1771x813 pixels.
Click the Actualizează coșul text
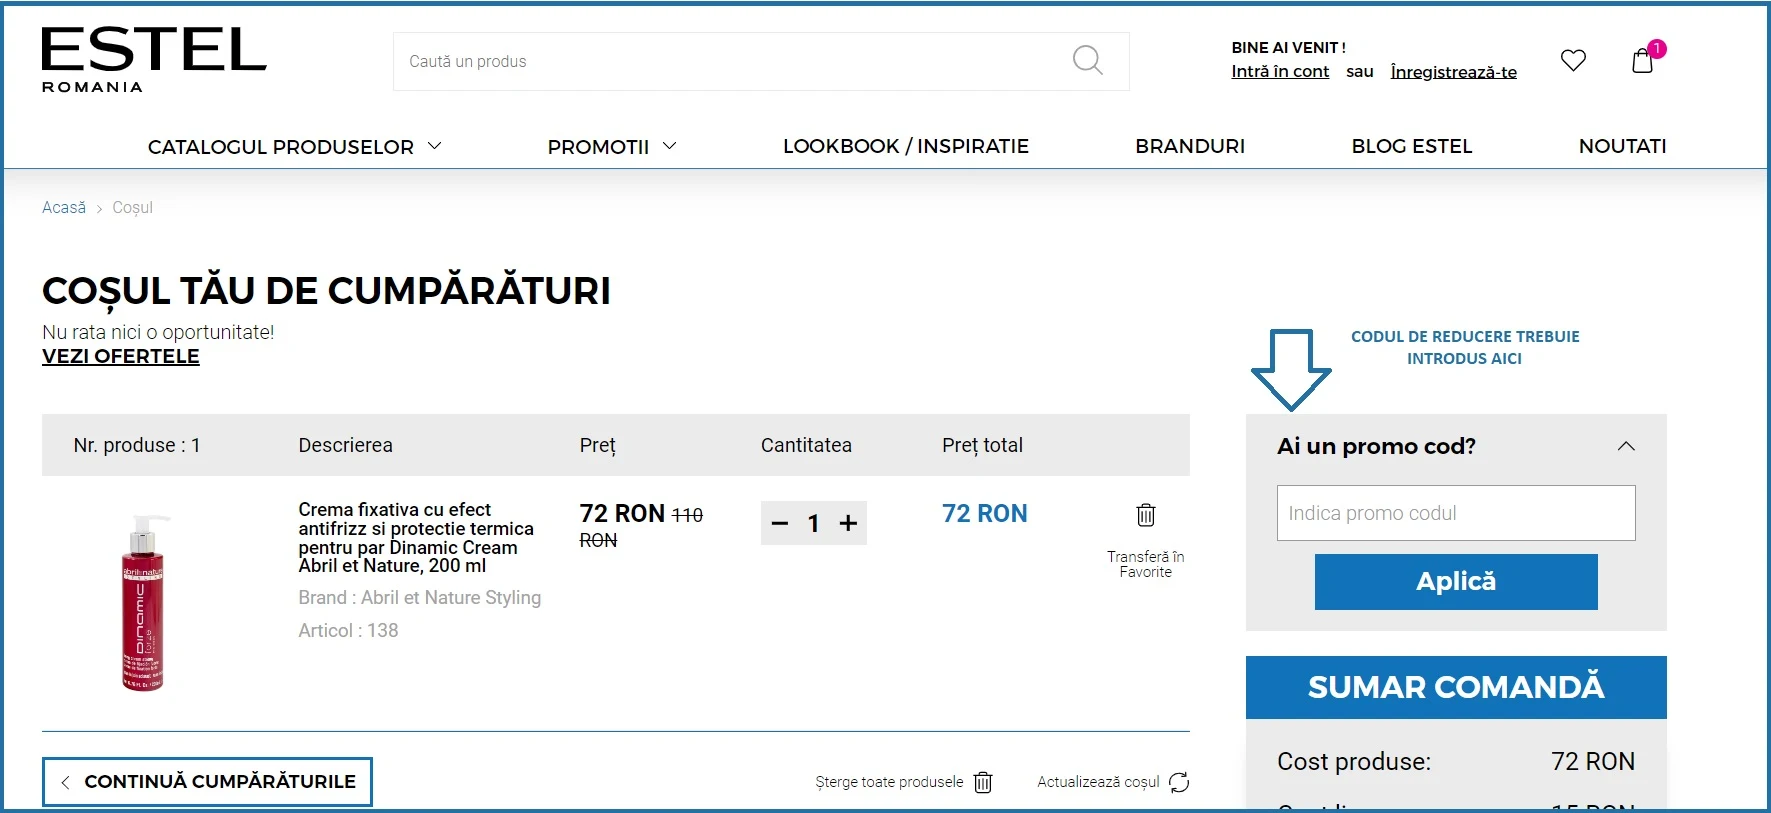tap(1098, 782)
